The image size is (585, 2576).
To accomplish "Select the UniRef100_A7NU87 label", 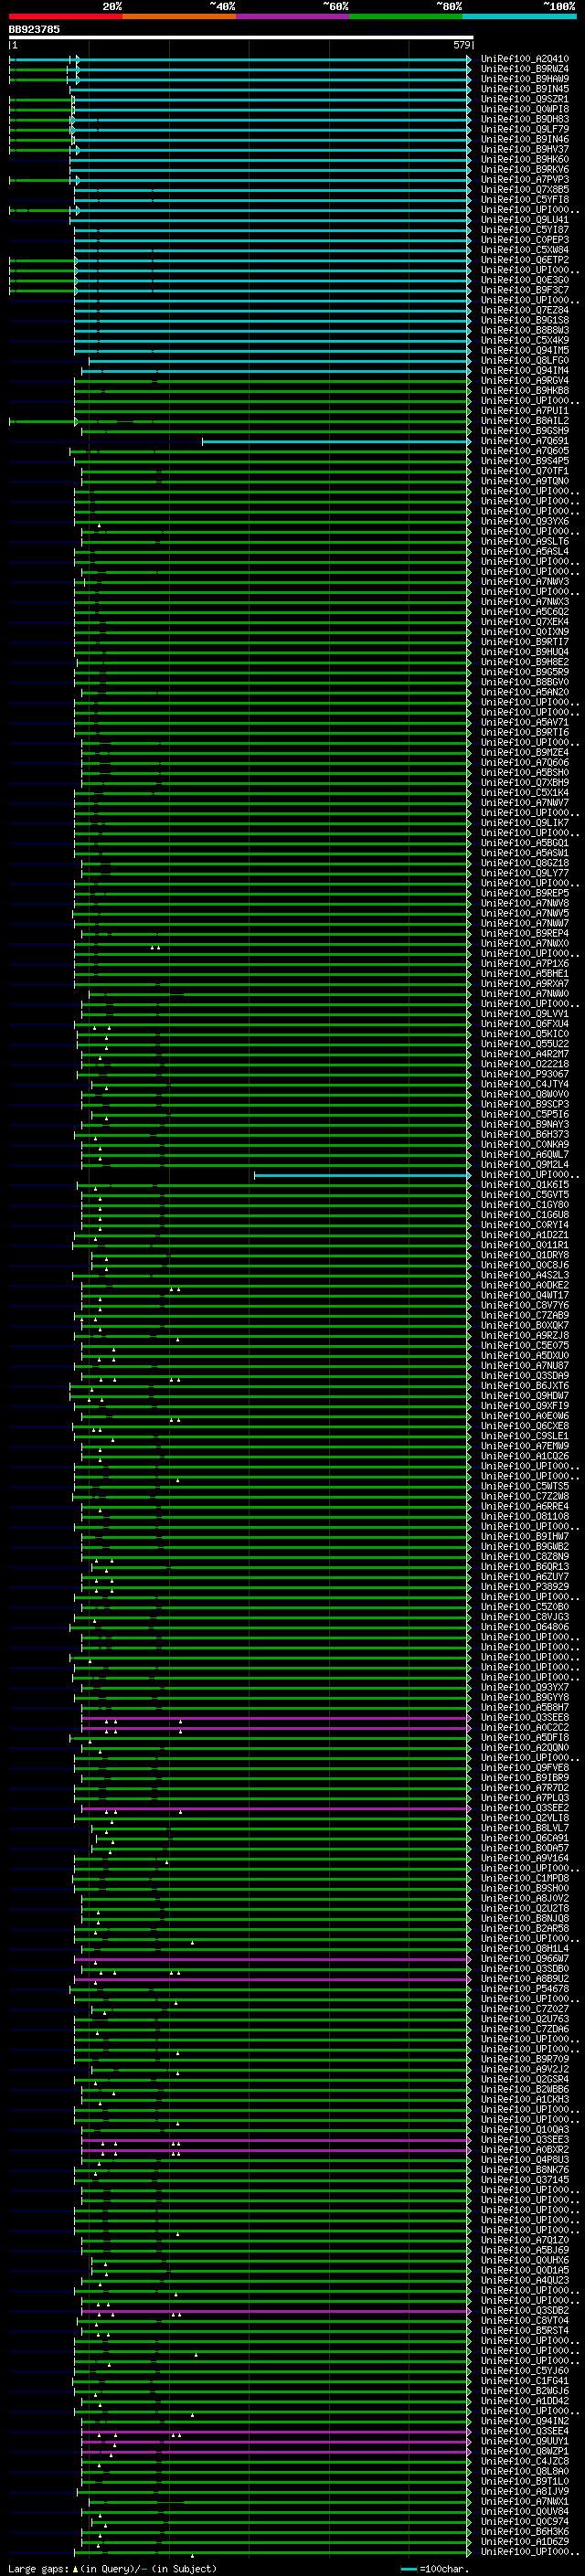I will click(525, 1366).
